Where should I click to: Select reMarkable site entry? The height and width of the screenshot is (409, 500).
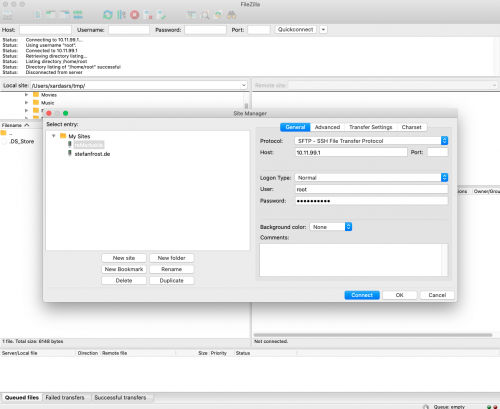pos(89,145)
